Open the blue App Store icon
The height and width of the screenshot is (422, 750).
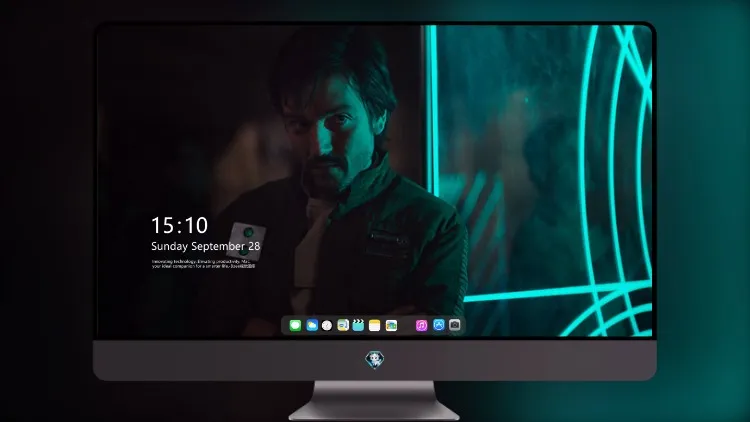pos(439,325)
